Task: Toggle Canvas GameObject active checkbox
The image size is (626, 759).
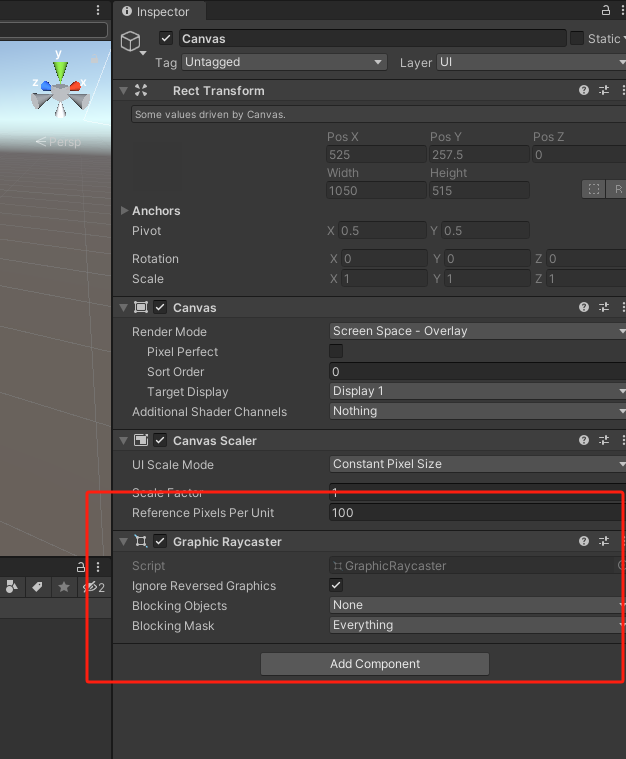Action: pyautogui.click(x=166, y=38)
